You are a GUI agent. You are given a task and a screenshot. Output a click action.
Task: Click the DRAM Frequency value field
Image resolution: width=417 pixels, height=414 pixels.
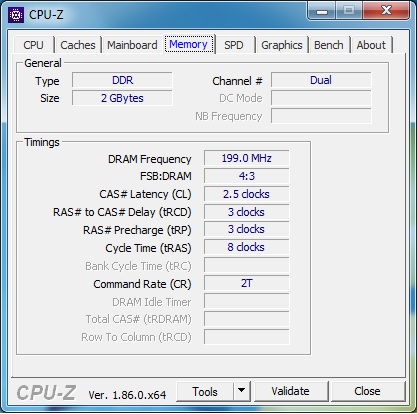click(x=247, y=158)
